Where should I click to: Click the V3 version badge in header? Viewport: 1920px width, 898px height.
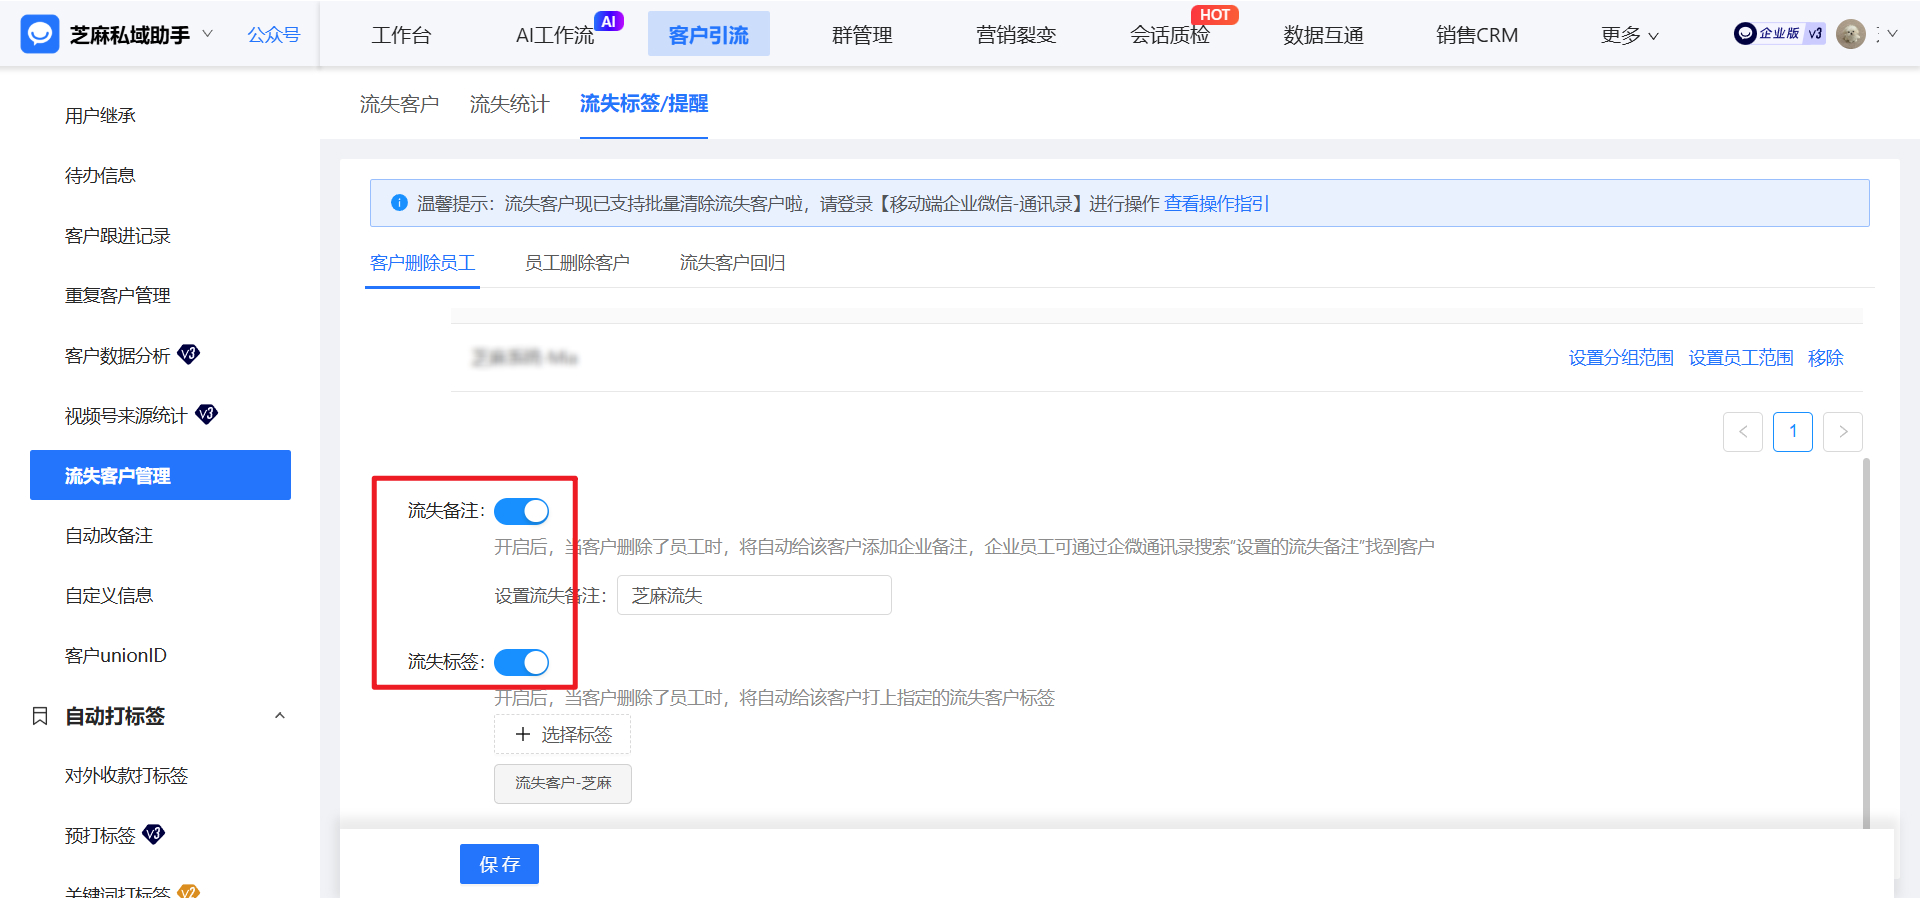point(1814,34)
